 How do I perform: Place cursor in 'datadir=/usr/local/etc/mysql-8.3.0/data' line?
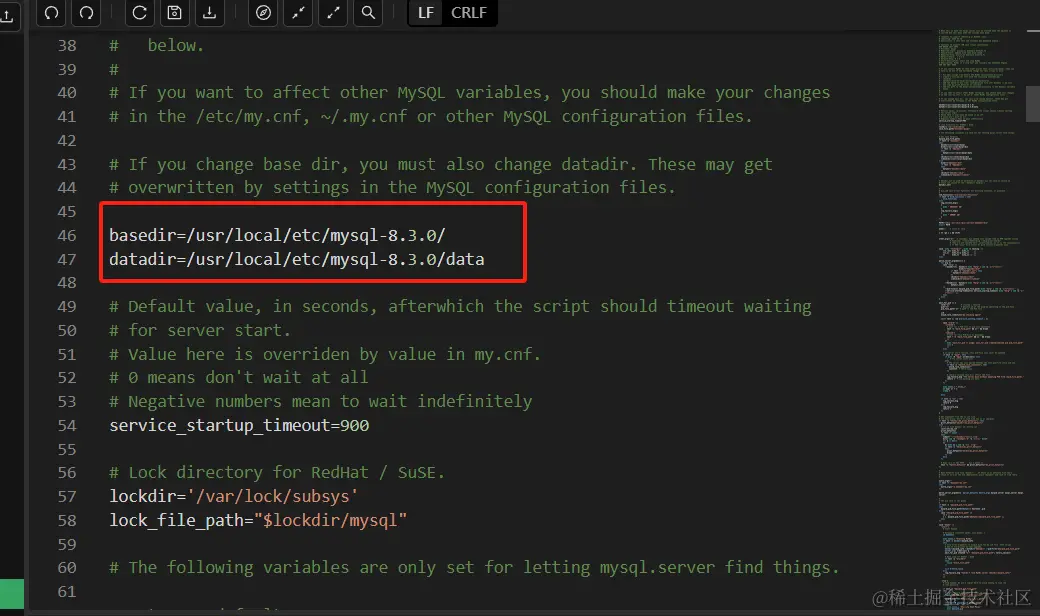[296, 259]
